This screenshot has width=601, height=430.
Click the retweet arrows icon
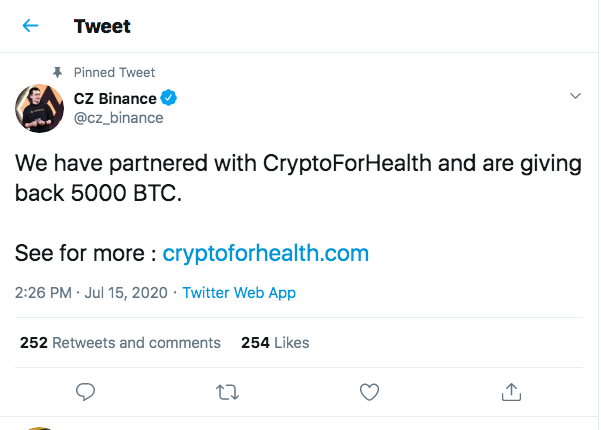[227, 392]
